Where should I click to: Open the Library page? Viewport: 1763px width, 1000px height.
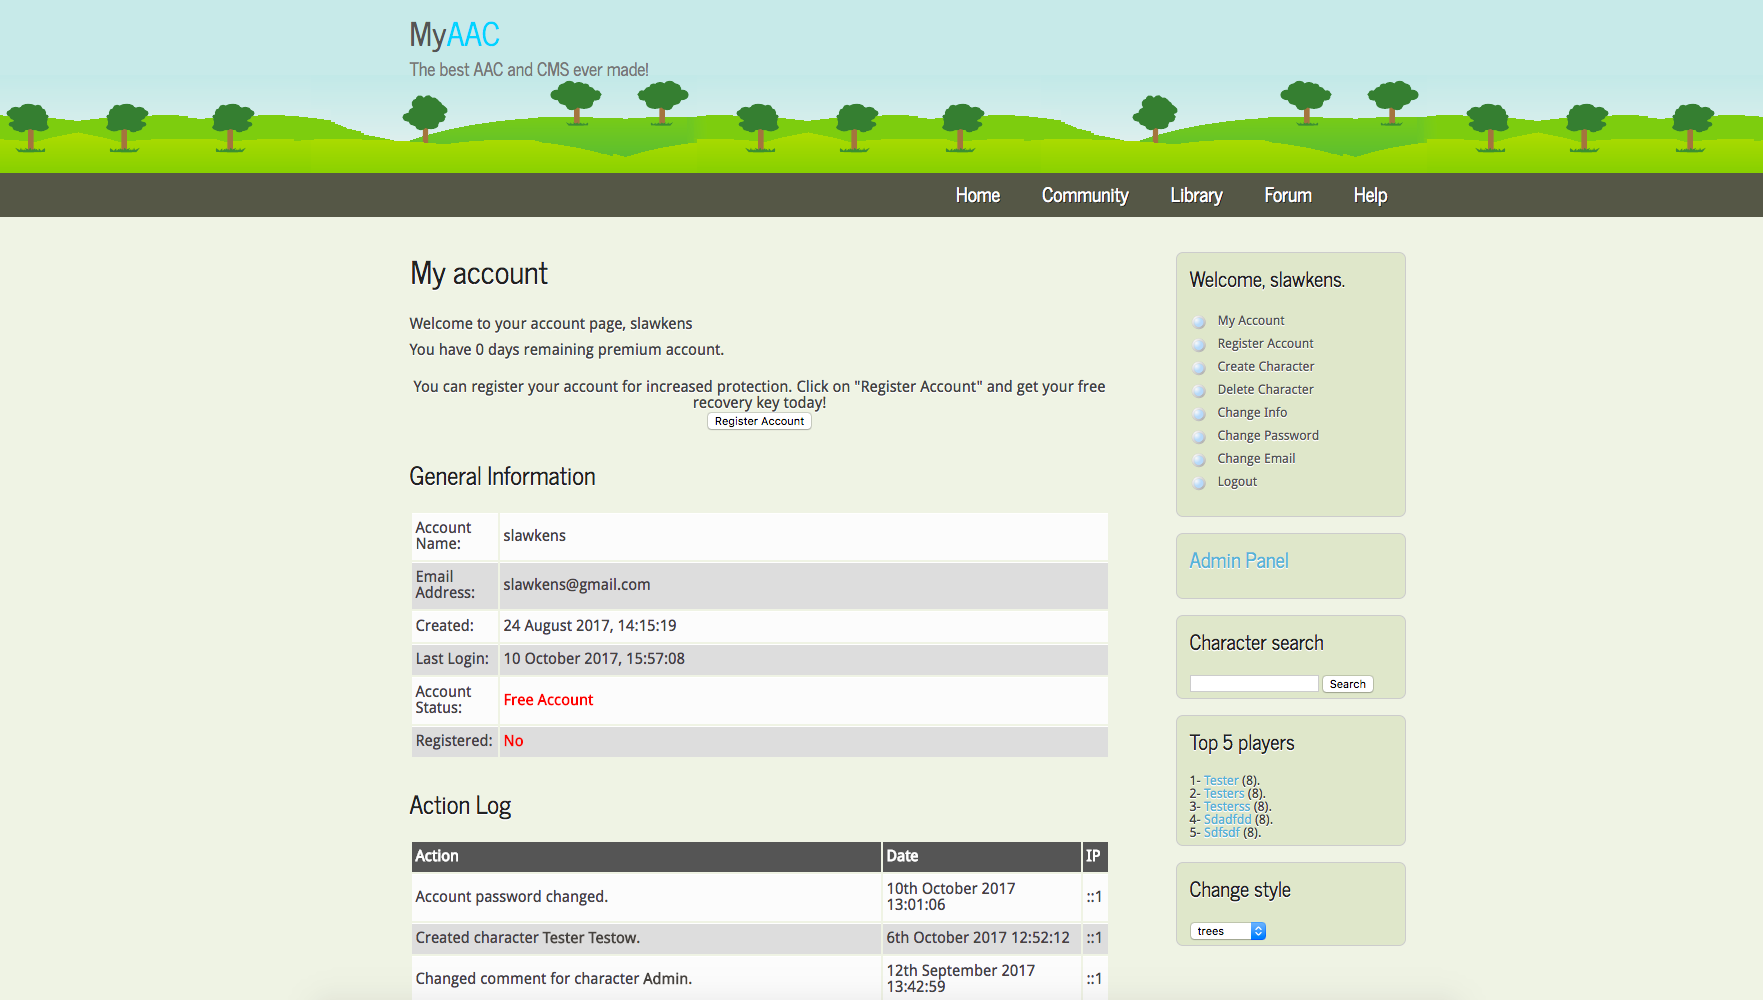(1196, 195)
